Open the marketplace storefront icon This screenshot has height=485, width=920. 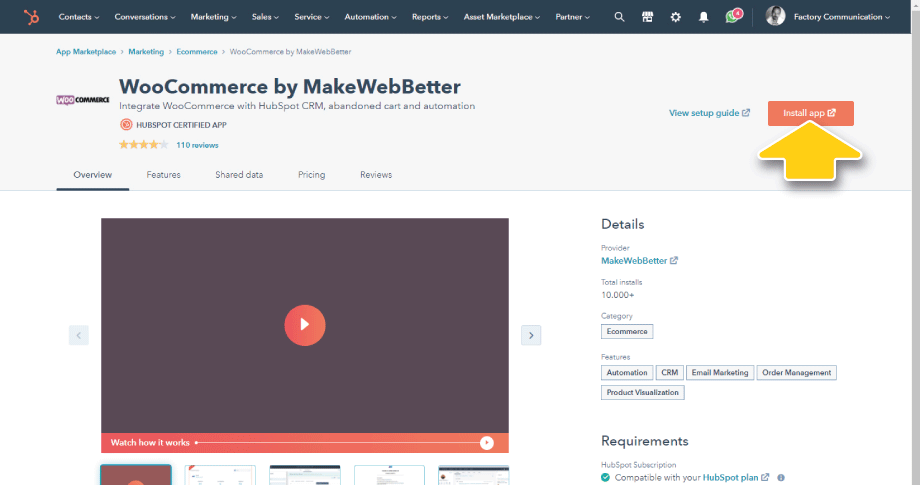647,17
